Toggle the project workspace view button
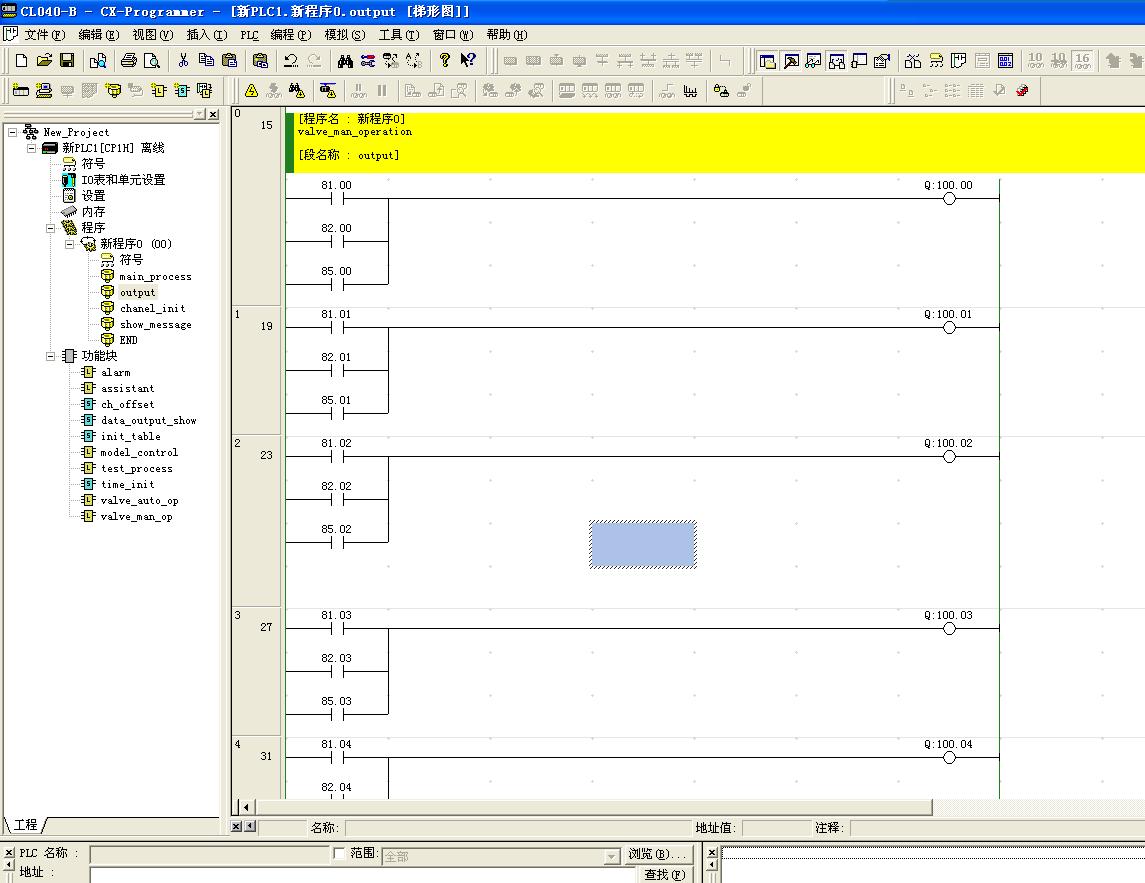Screen dimensions: 1145x883 tap(767, 61)
